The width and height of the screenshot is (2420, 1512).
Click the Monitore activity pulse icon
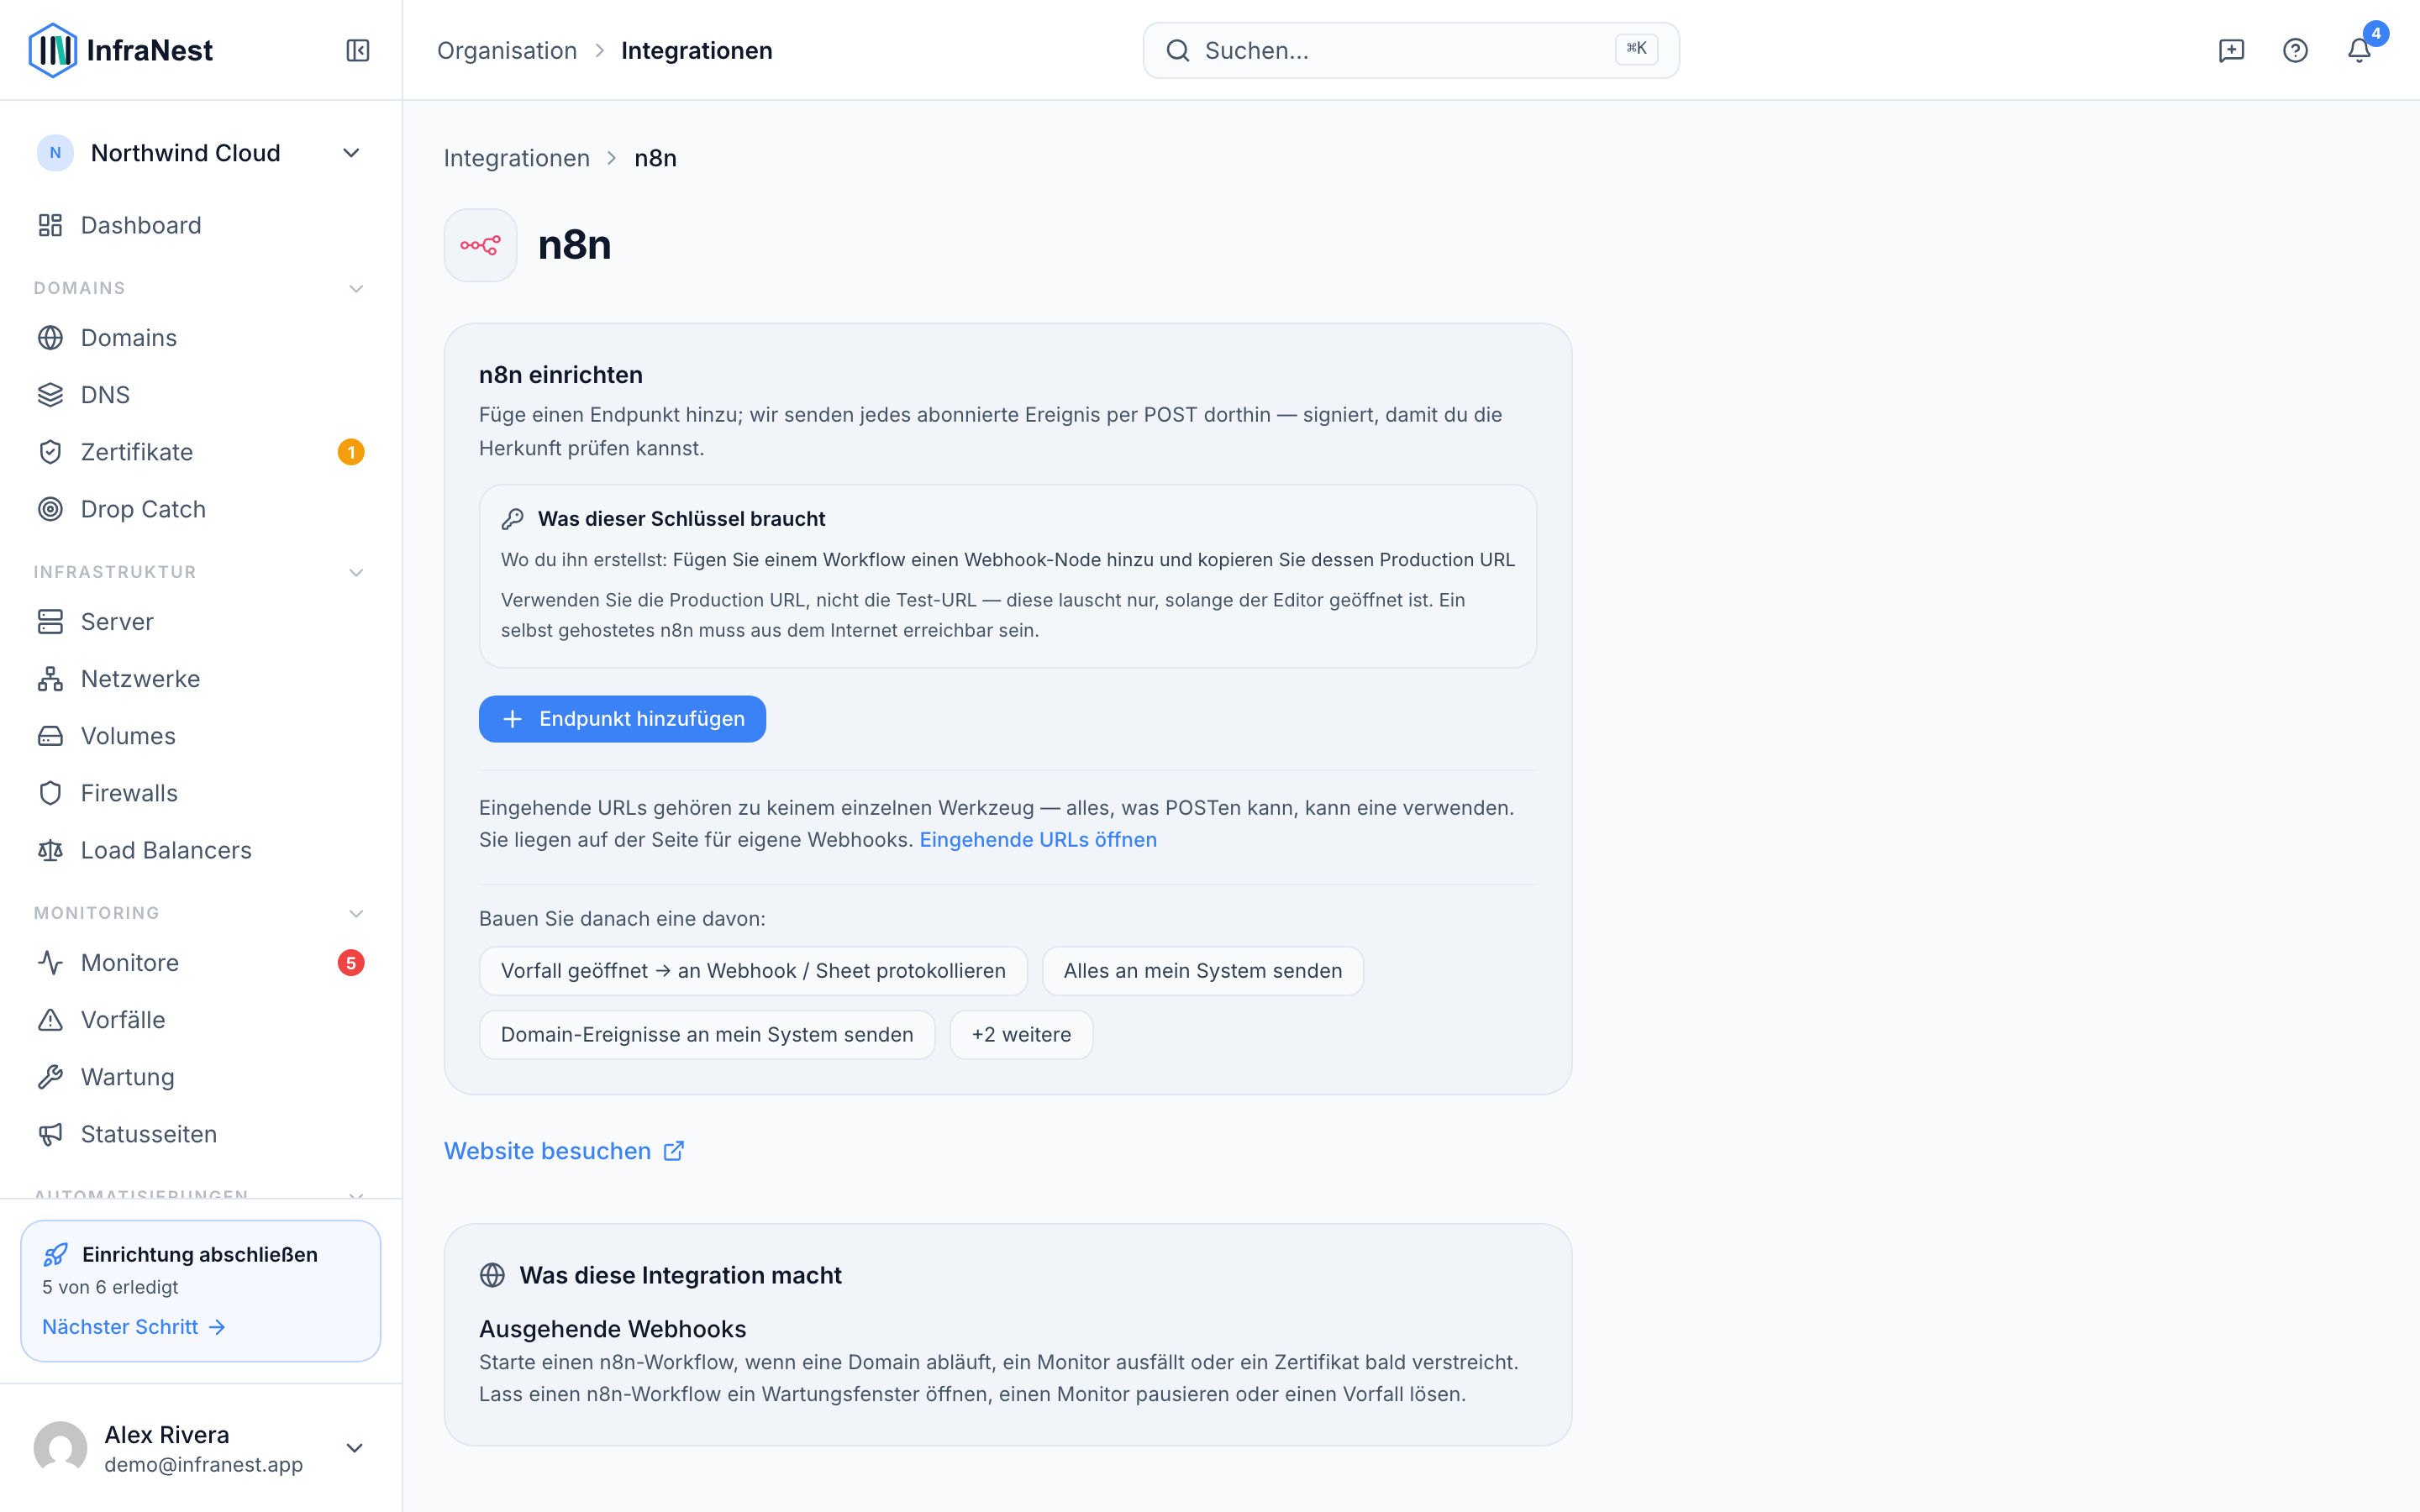pos(50,963)
